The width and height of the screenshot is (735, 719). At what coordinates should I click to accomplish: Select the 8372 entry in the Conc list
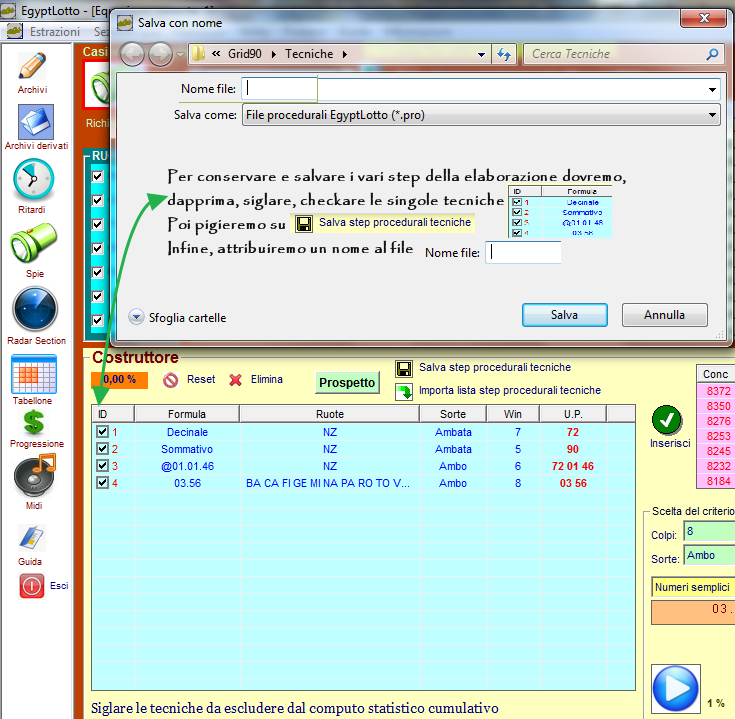click(x=718, y=391)
